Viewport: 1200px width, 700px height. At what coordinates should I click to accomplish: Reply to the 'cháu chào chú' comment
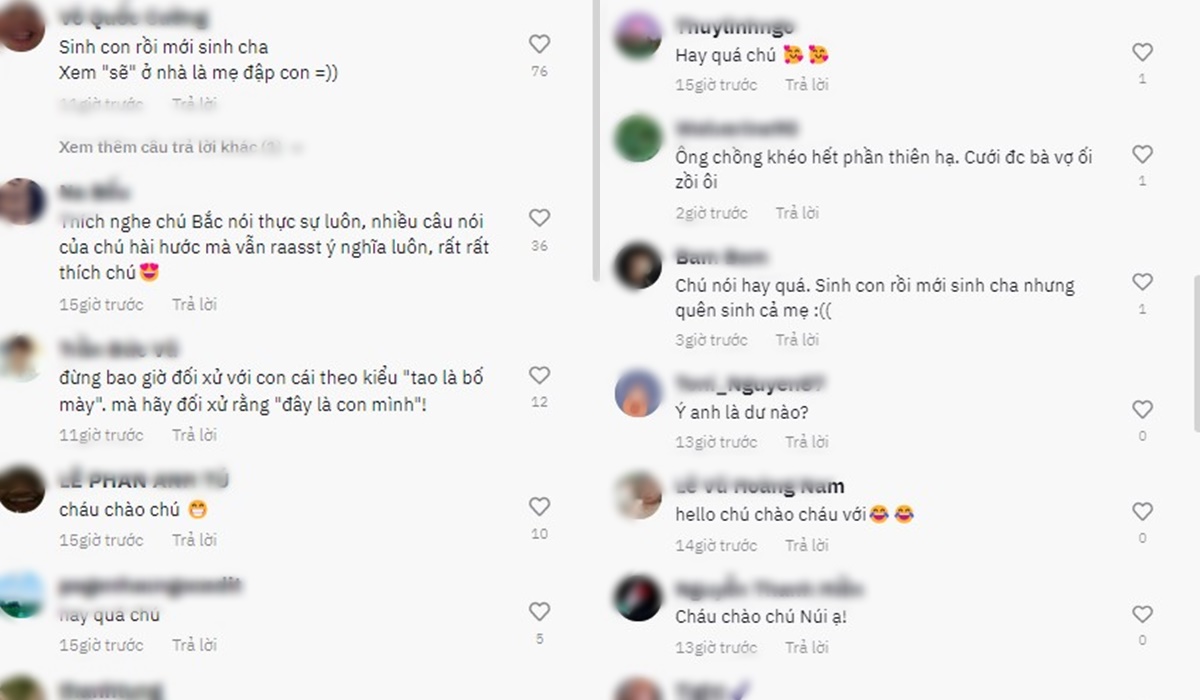[194, 540]
